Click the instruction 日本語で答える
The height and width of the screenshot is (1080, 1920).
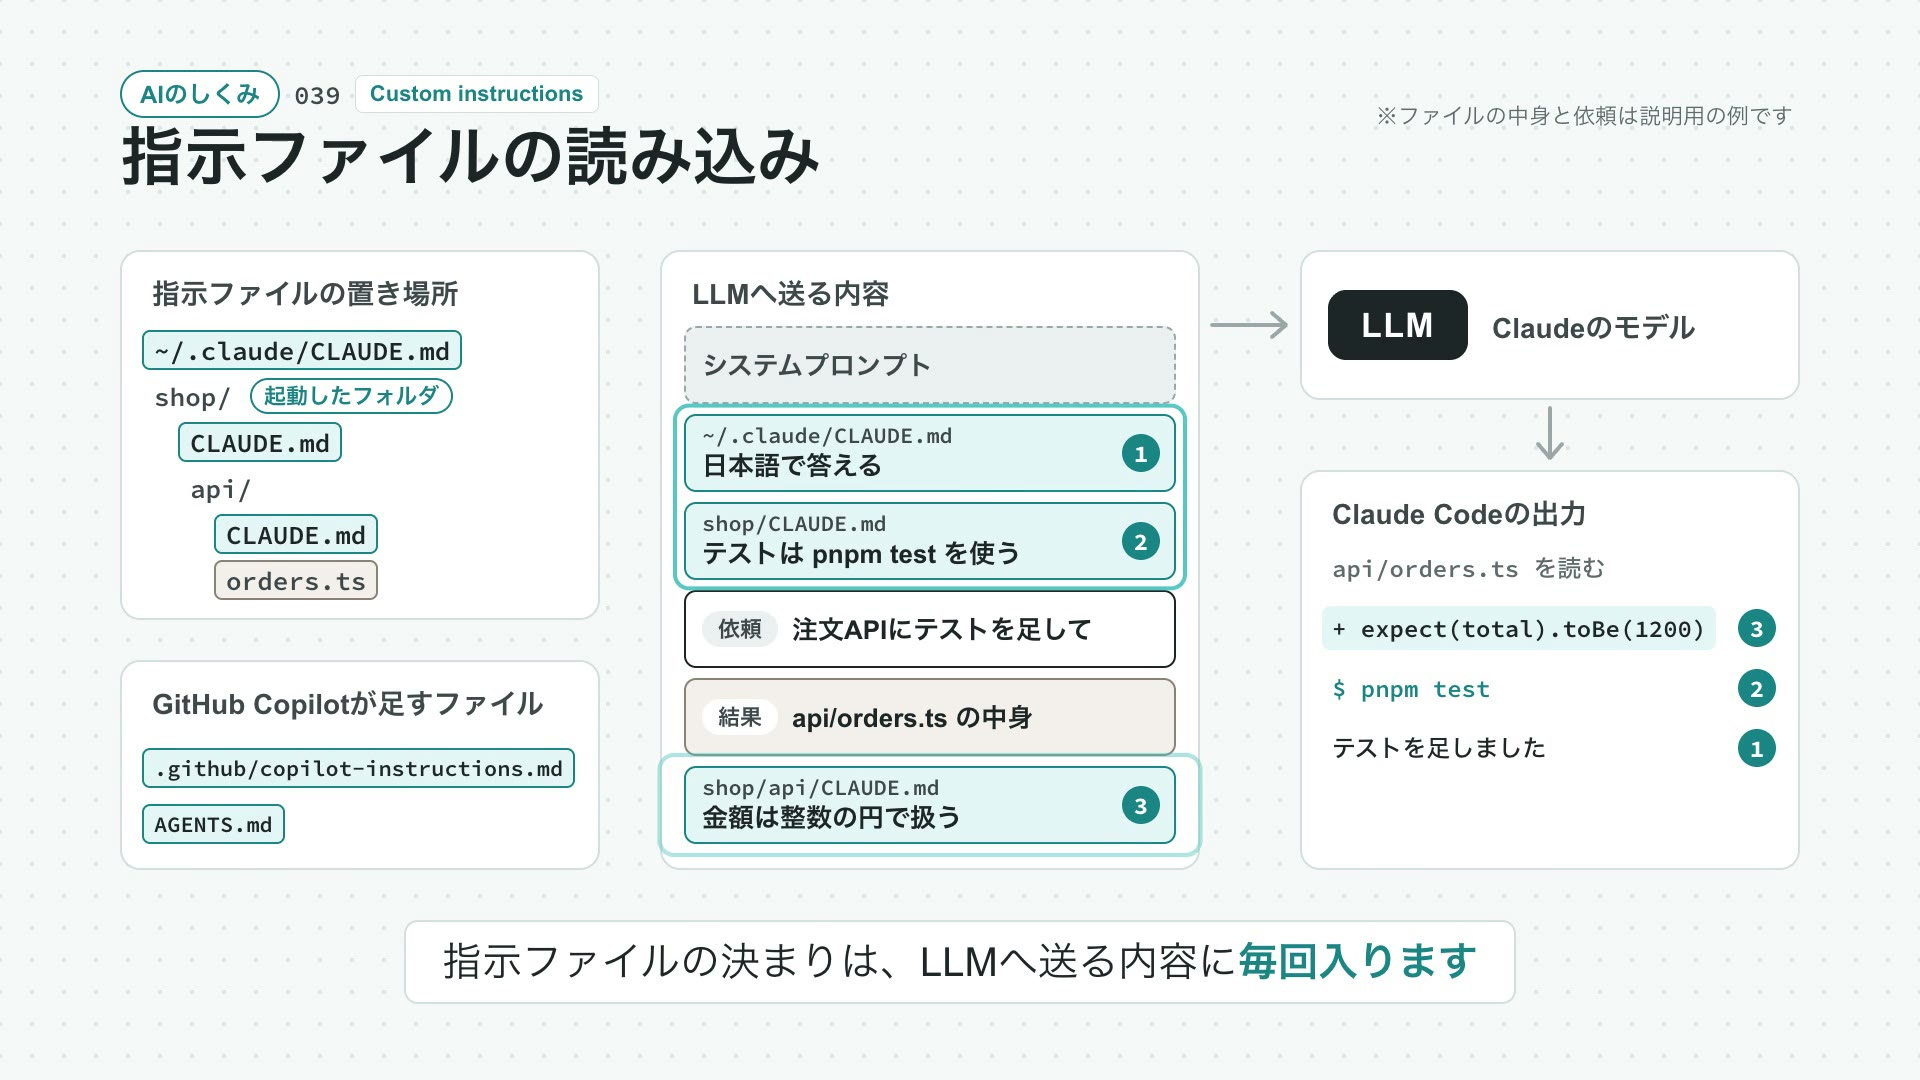[x=792, y=466]
